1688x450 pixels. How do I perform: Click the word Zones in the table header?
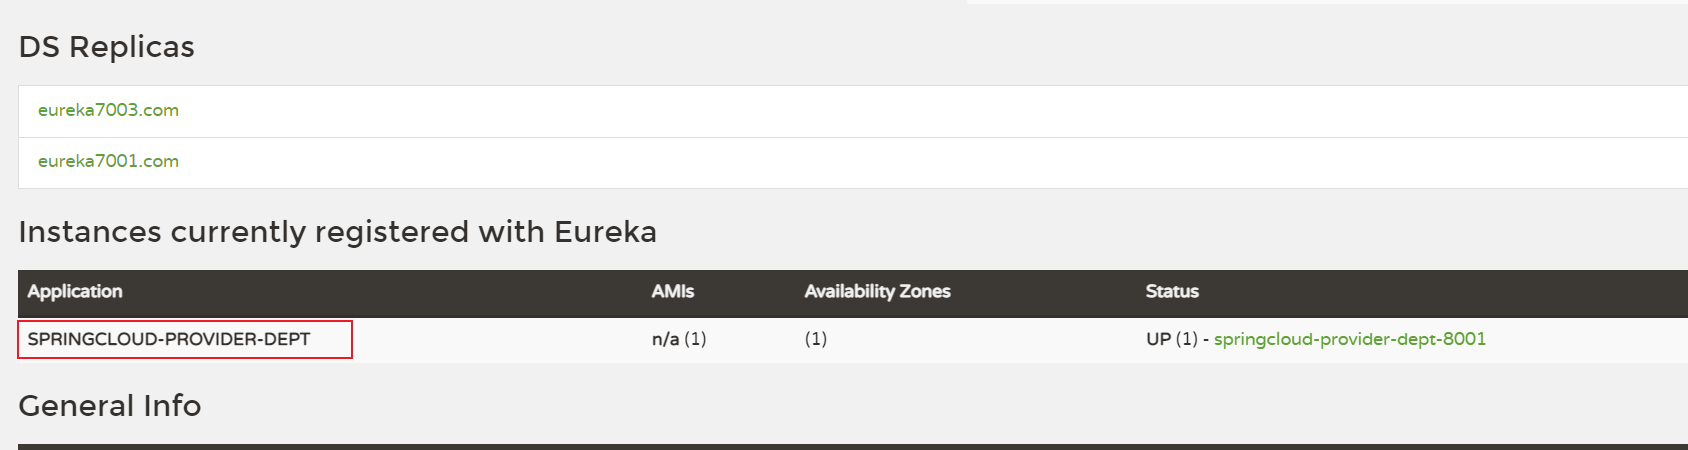point(924,292)
